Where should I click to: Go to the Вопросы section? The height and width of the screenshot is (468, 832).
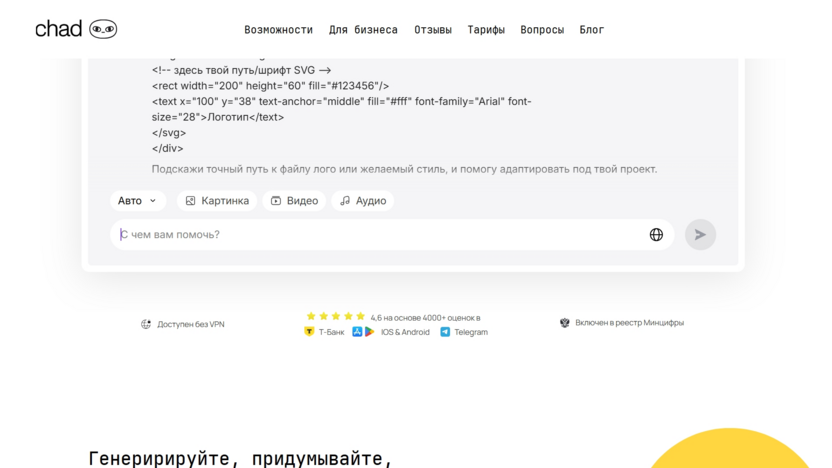(x=542, y=30)
